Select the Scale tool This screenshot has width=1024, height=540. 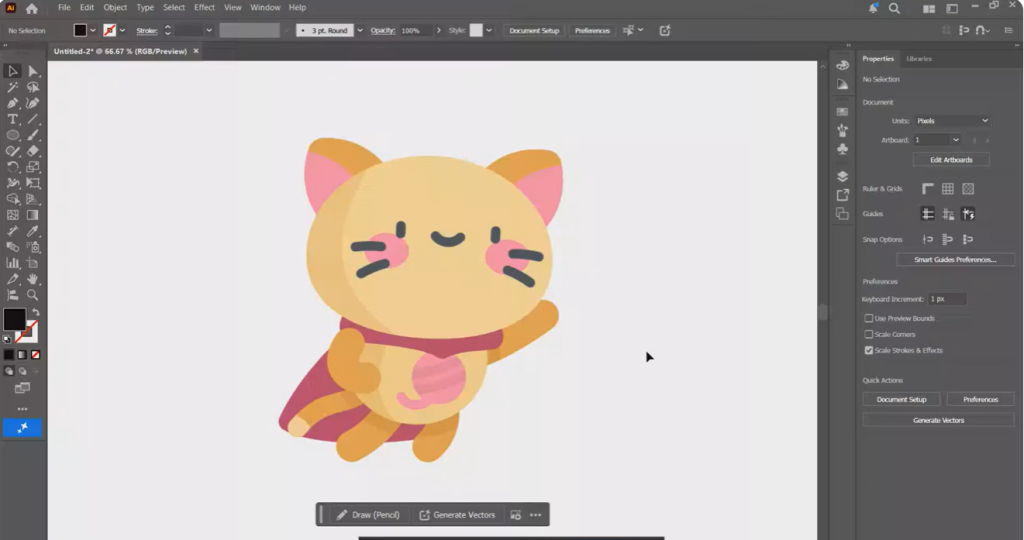point(33,167)
